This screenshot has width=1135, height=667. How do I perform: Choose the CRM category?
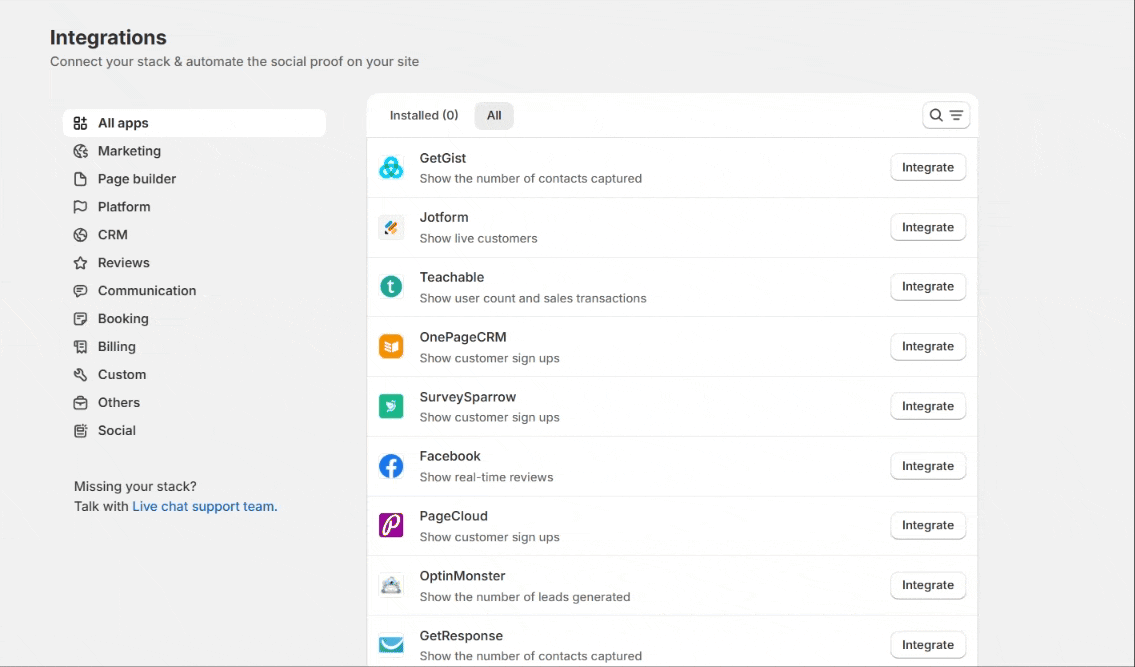[112, 235]
